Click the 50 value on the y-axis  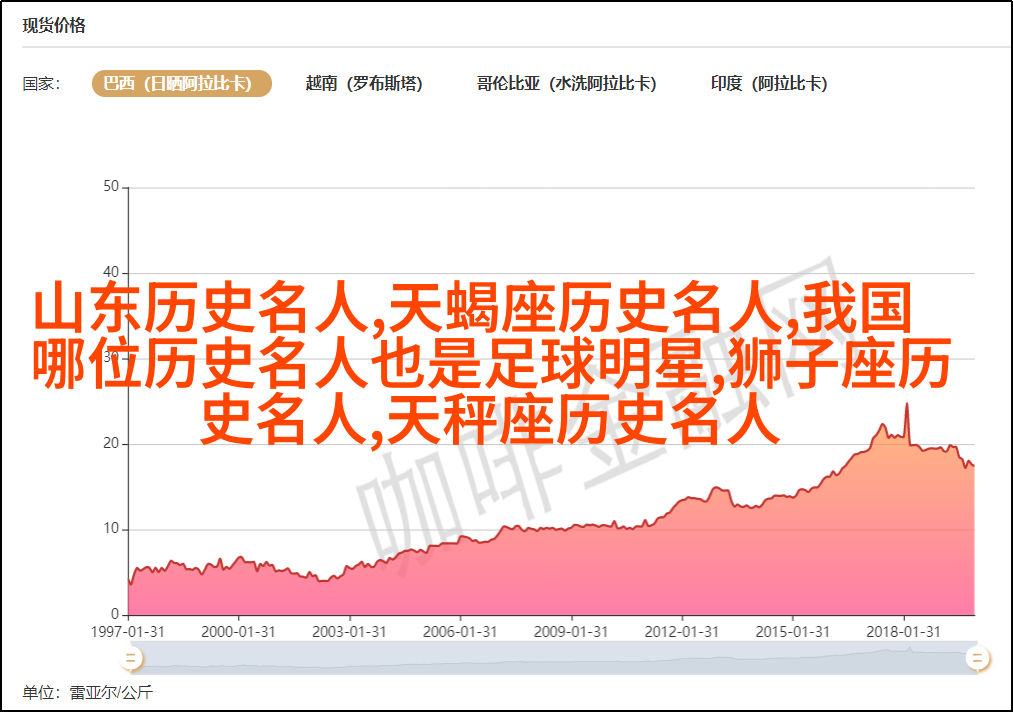111,187
